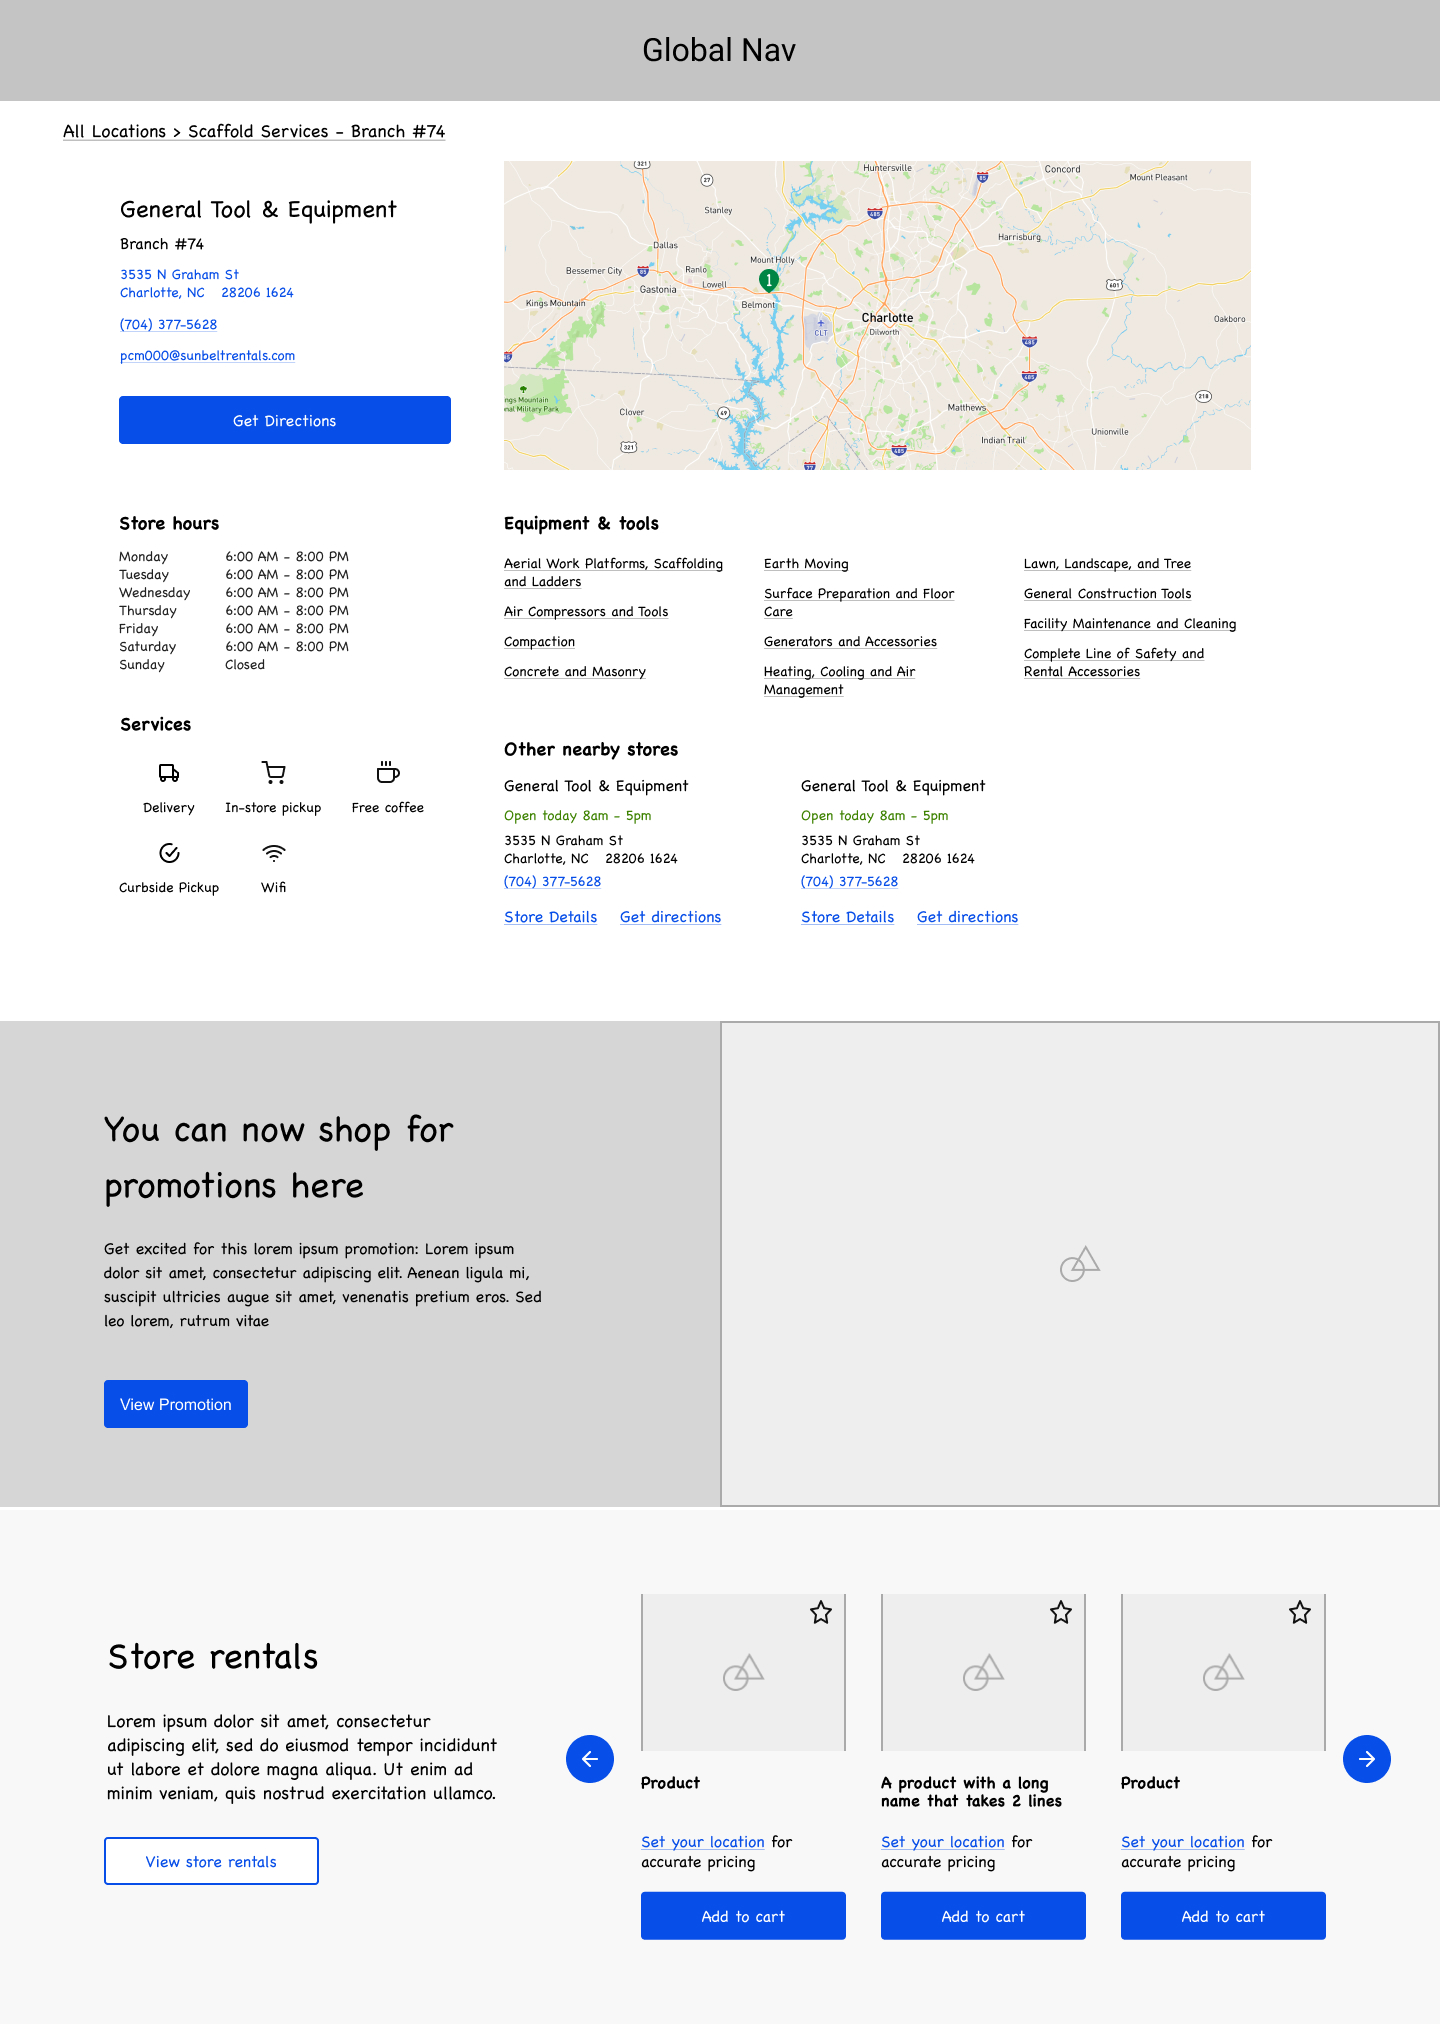Click the Charlotte label on the map

click(887, 317)
